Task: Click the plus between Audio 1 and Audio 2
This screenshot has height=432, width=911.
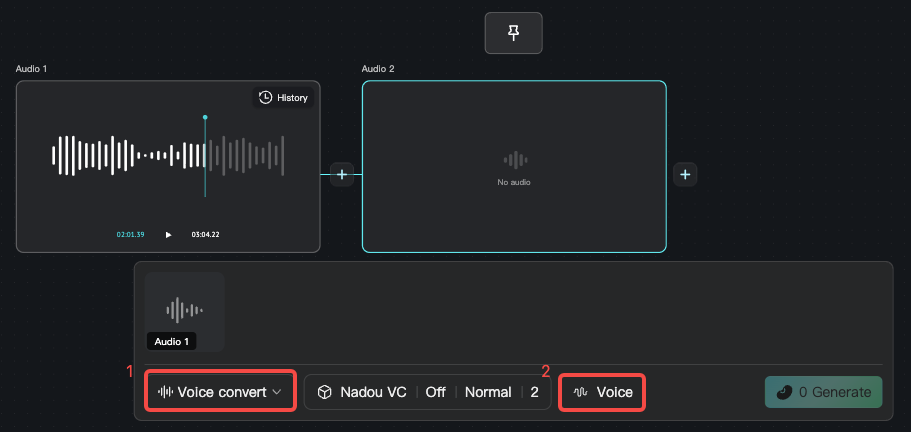Action: [x=342, y=174]
